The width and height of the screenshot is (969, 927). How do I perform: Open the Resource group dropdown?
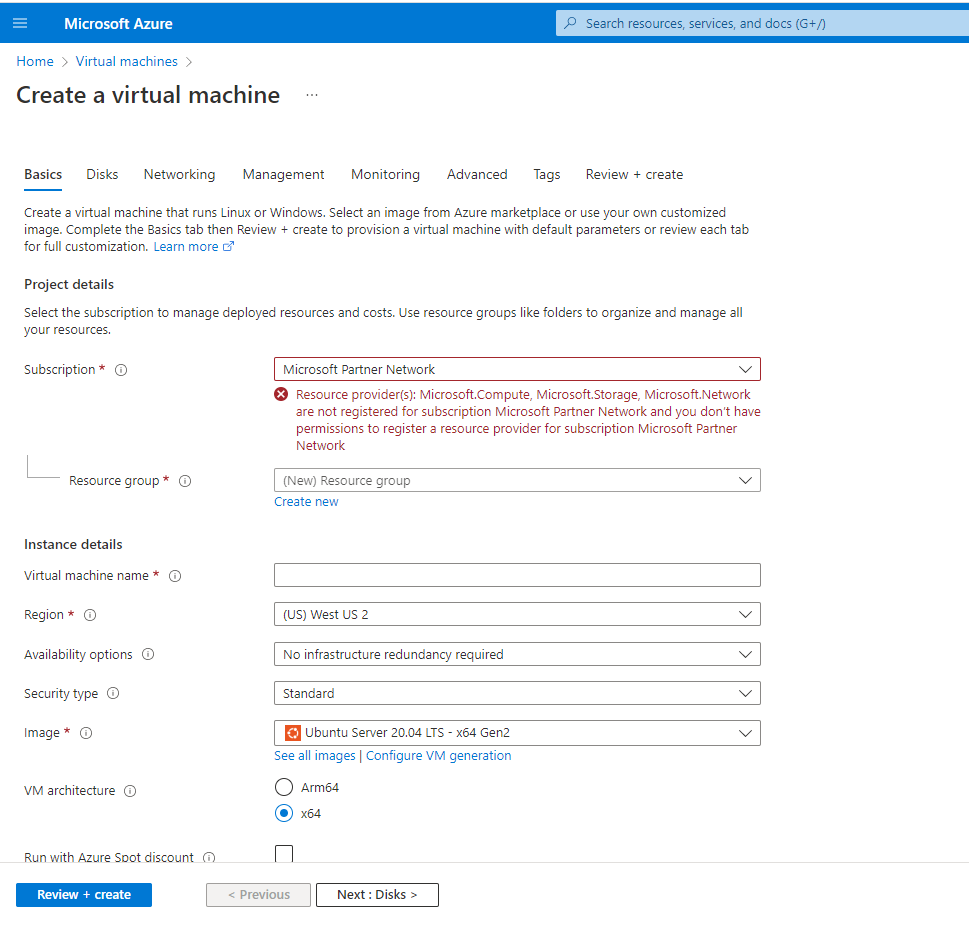(x=517, y=480)
